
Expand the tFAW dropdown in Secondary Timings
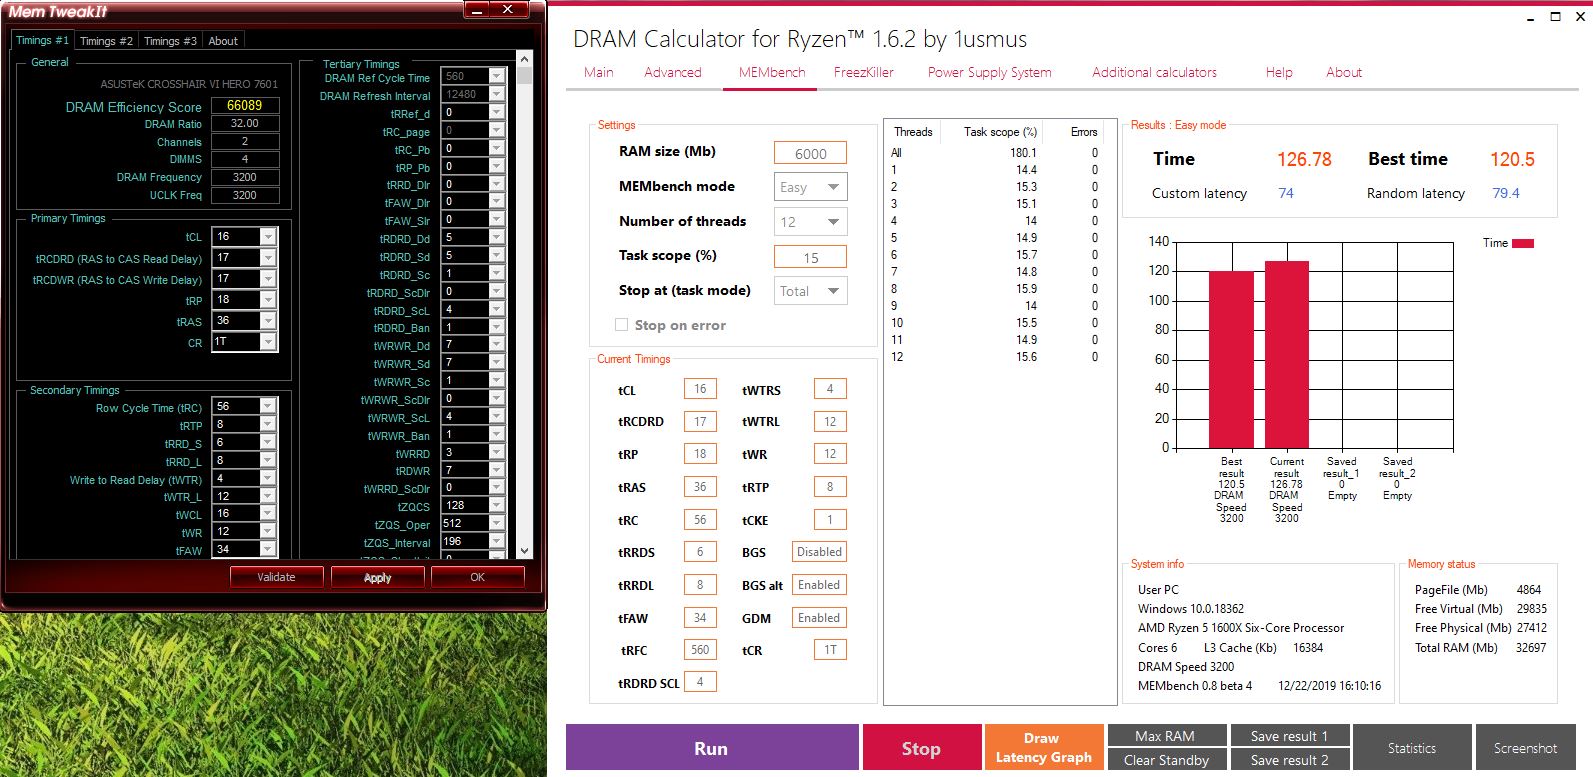click(x=268, y=549)
